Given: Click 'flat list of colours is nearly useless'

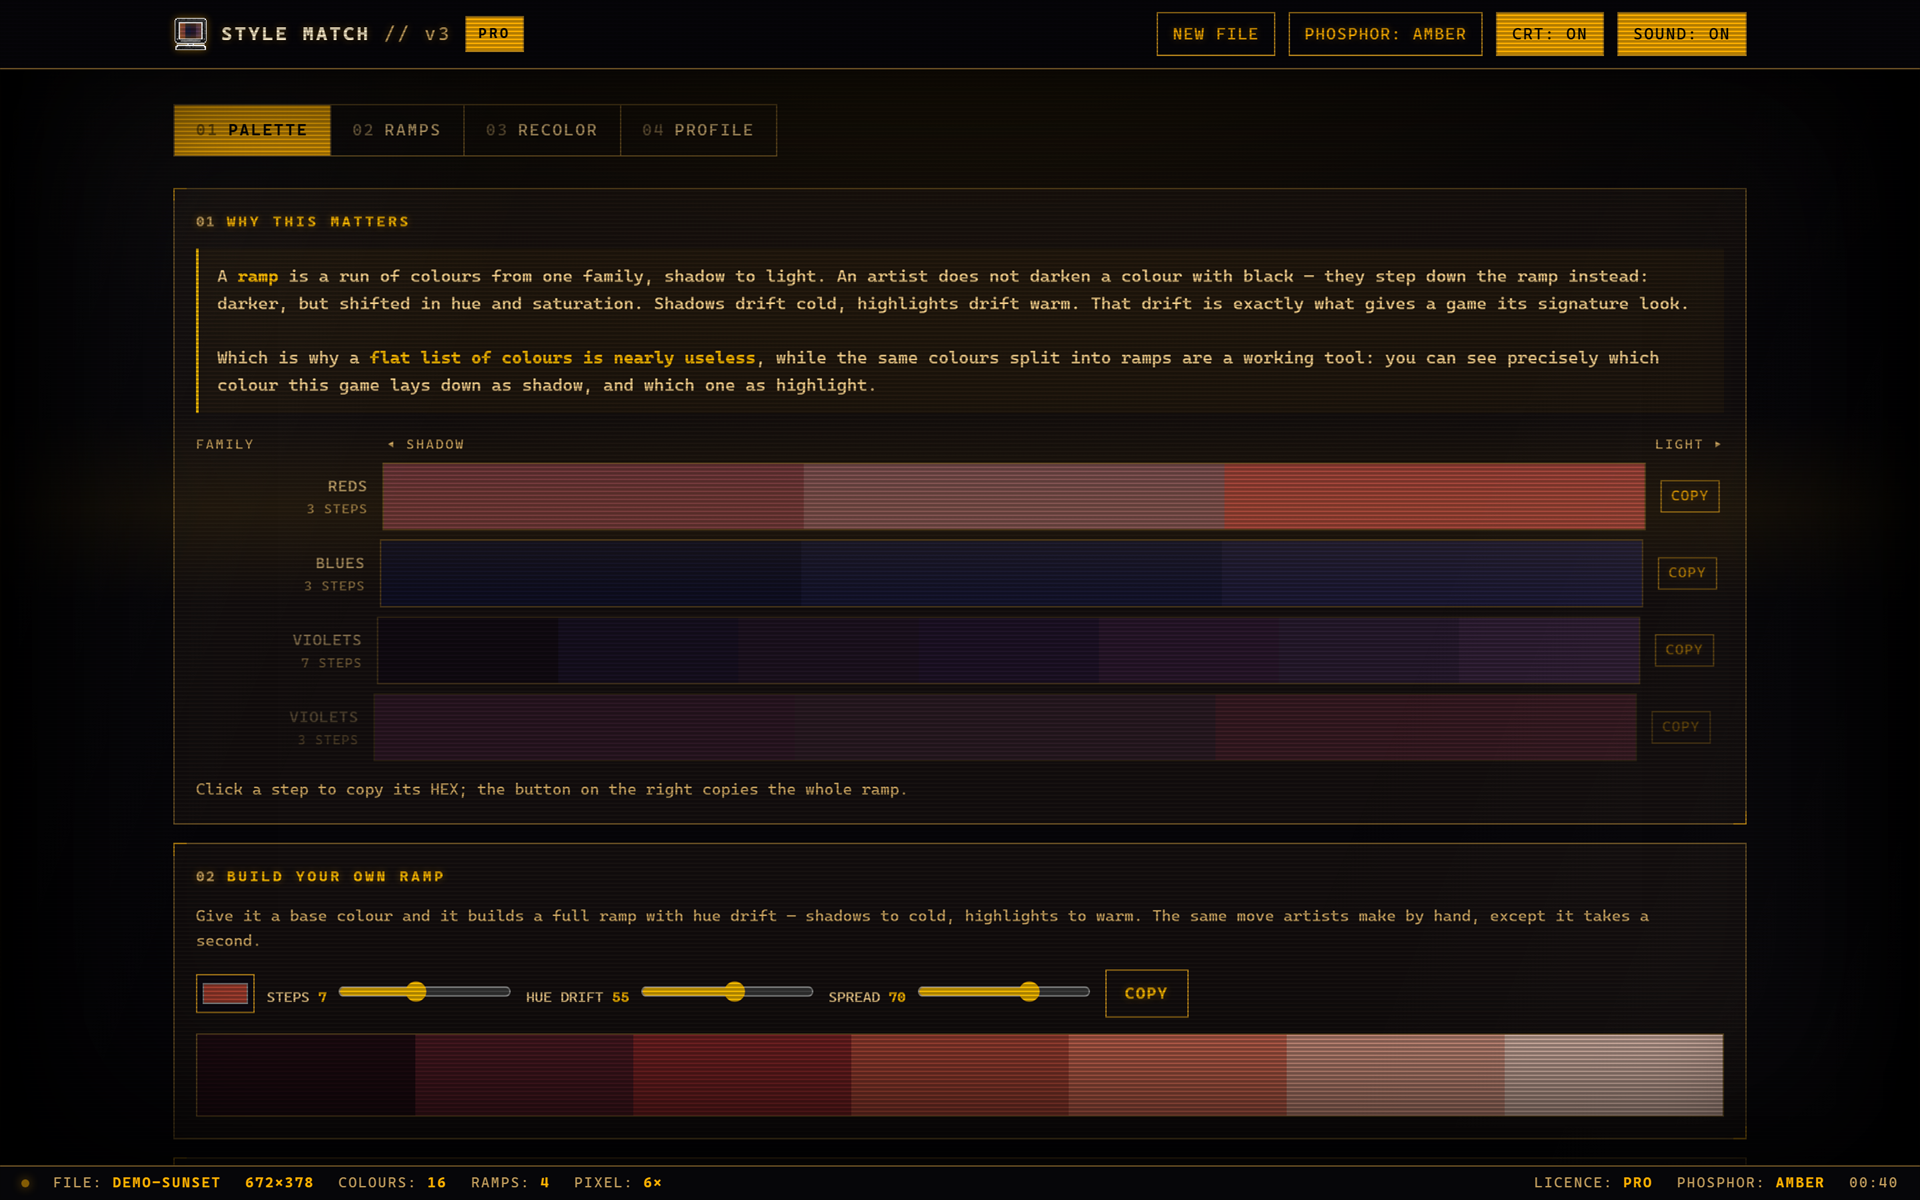Looking at the screenshot, I should point(563,358).
